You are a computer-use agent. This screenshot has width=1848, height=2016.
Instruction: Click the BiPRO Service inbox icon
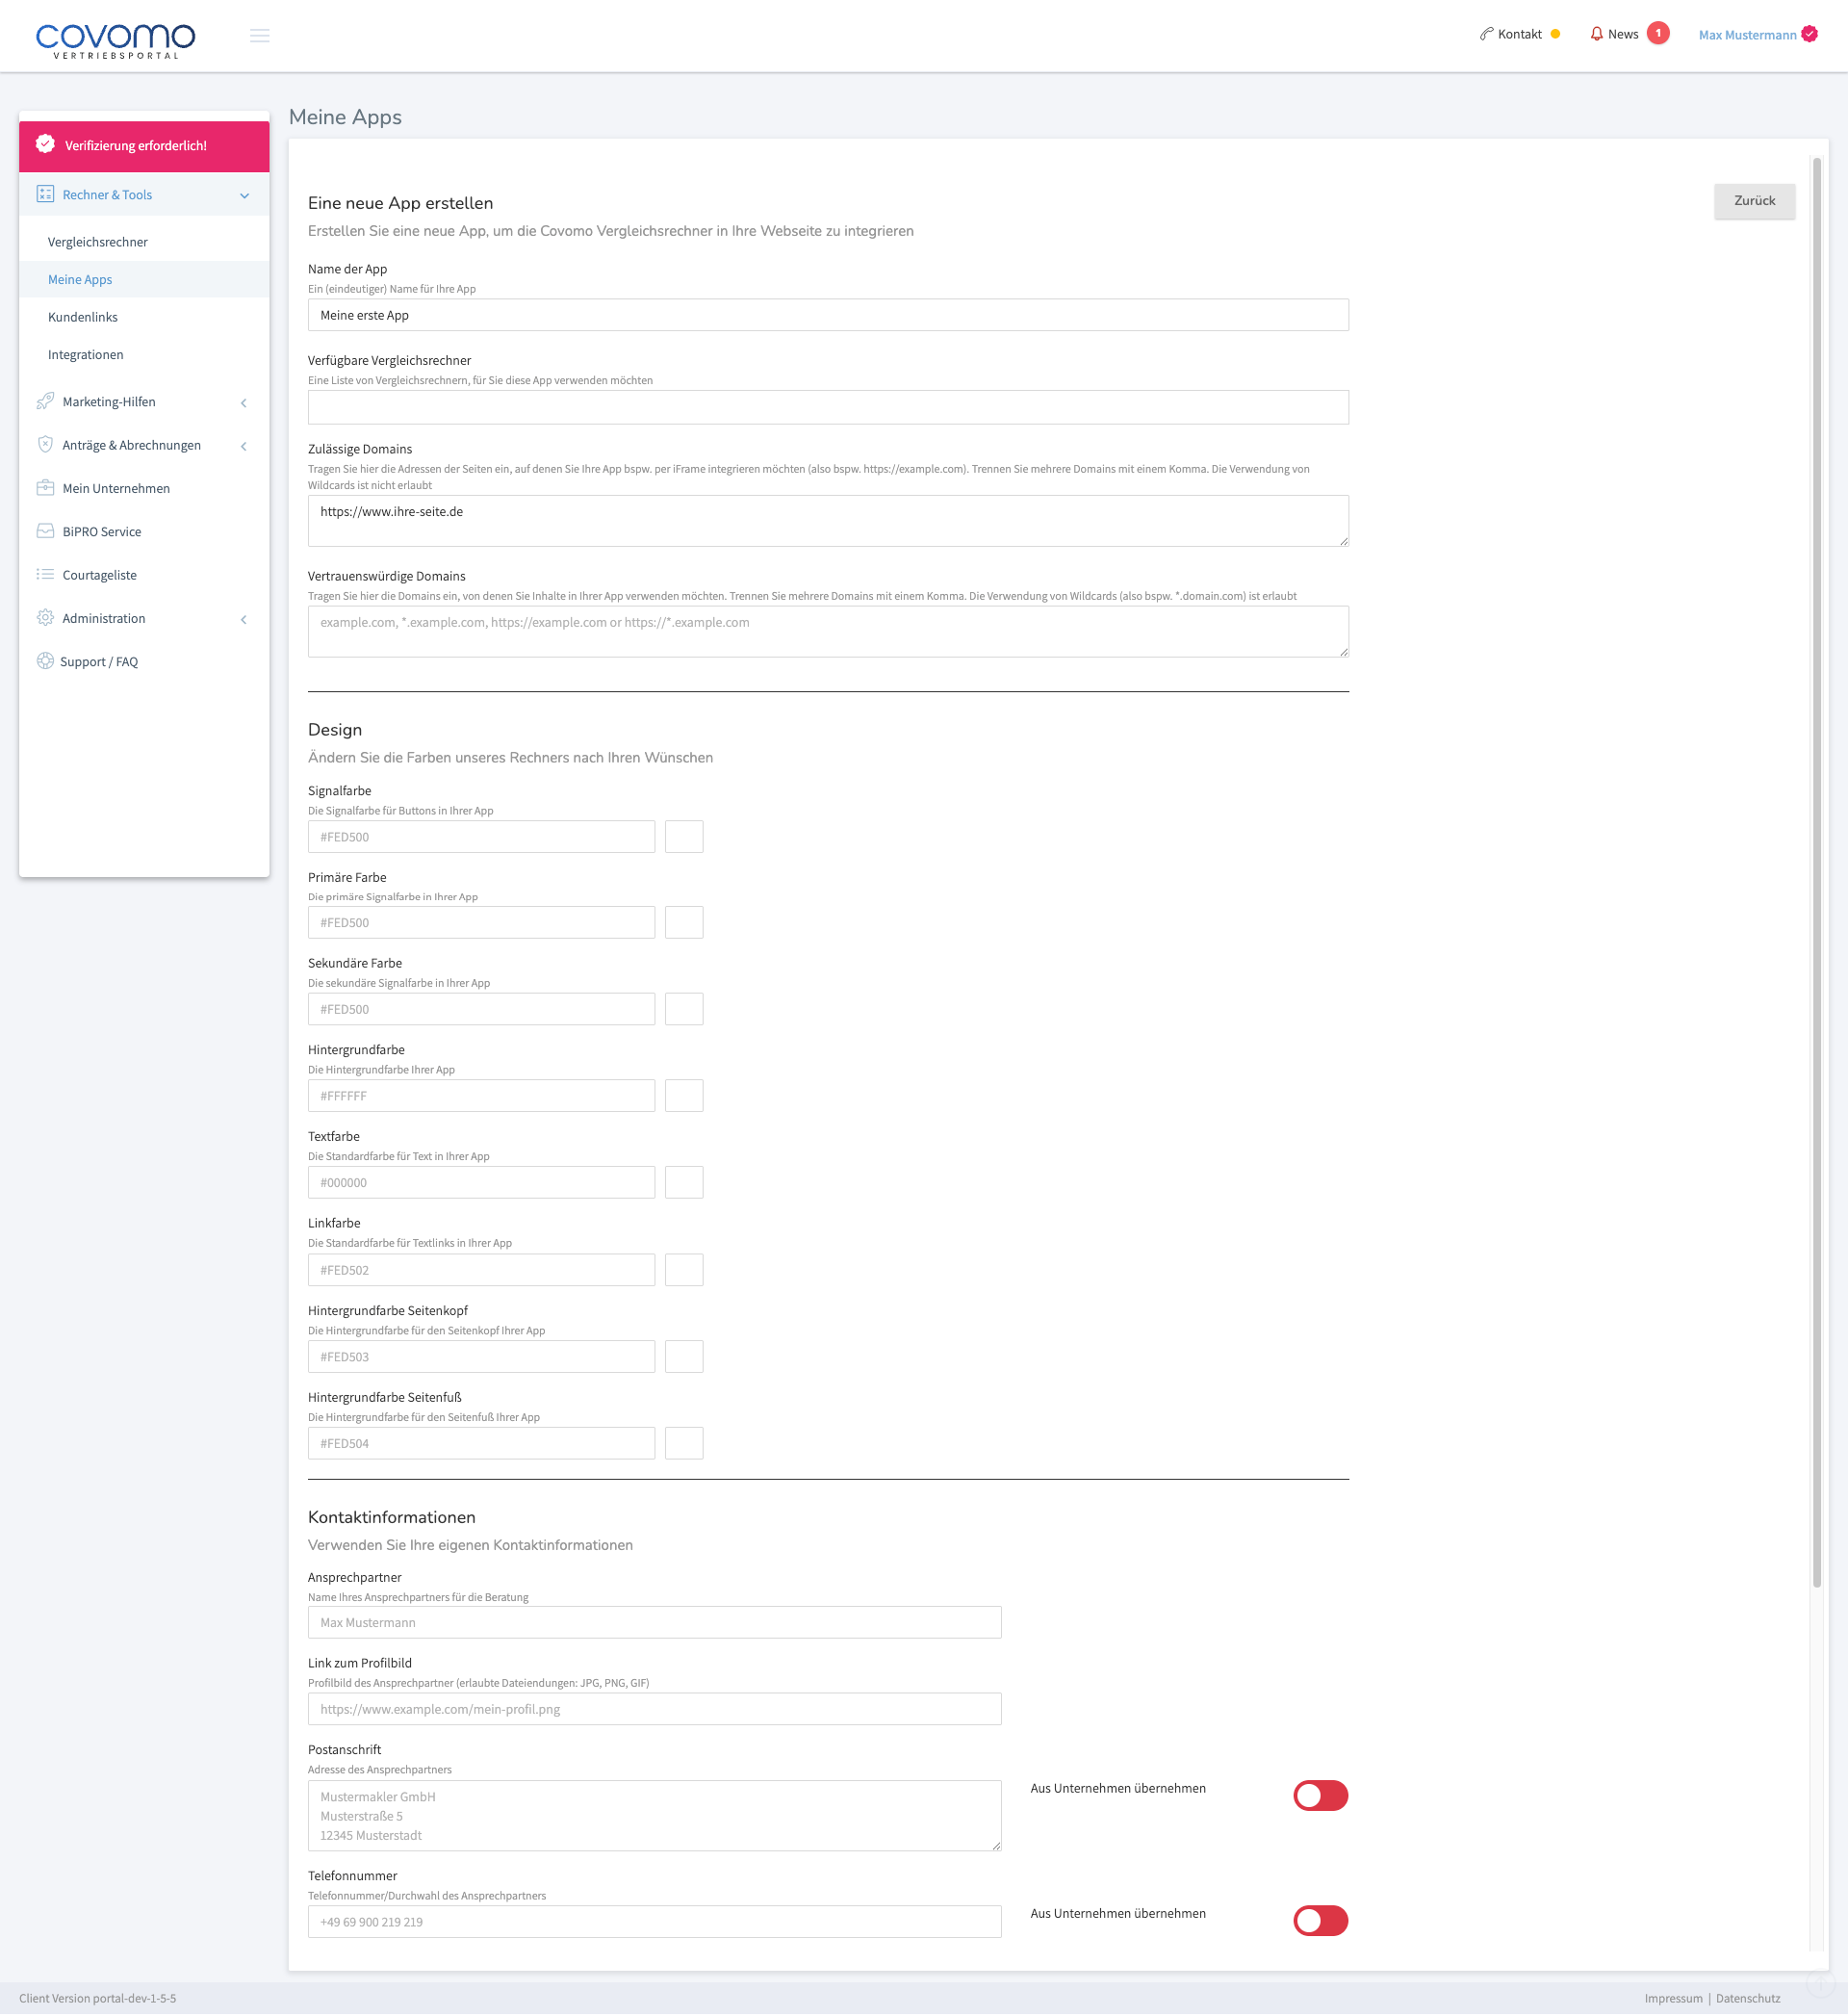pyautogui.click(x=45, y=531)
